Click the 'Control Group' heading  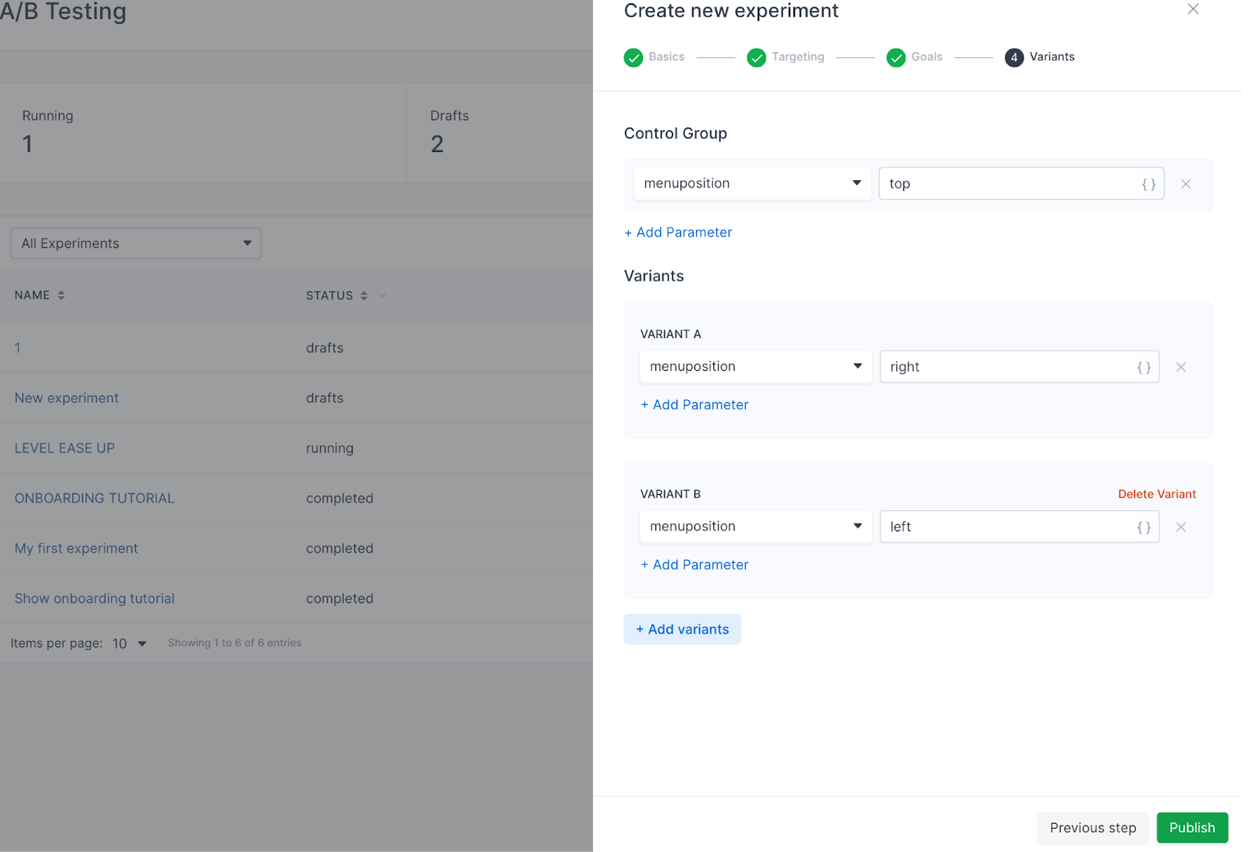(675, 133)
